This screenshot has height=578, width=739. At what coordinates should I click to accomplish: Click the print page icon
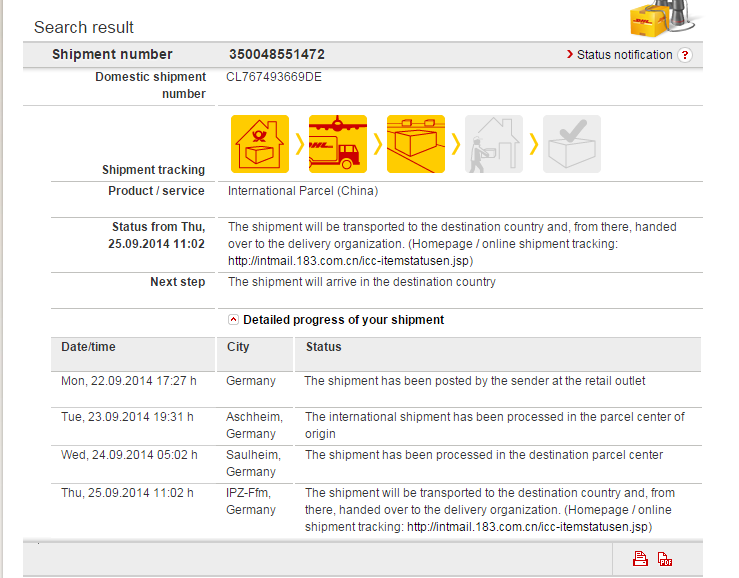click(640, 560)
